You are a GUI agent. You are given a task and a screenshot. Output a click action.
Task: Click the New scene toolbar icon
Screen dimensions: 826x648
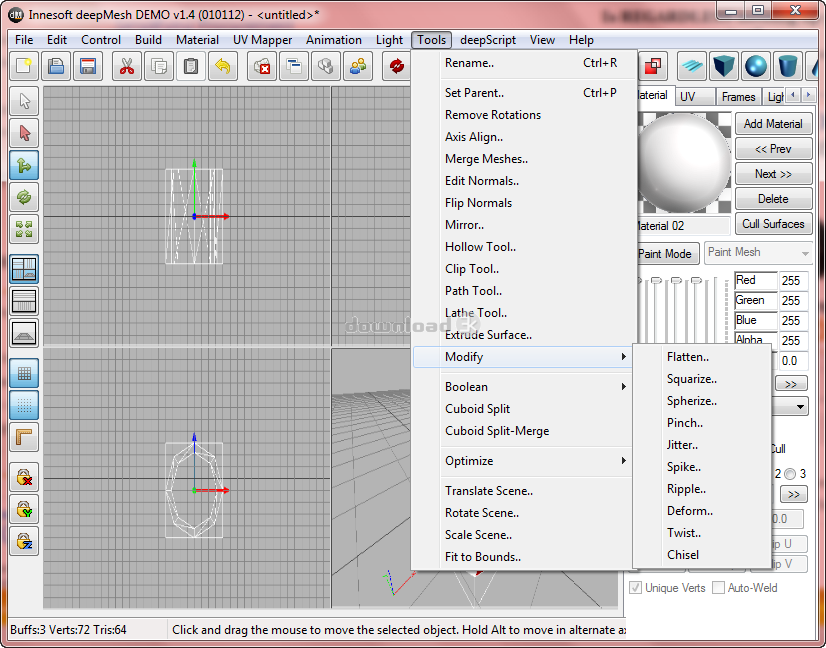pyautogui.click(x=24, y=66)
